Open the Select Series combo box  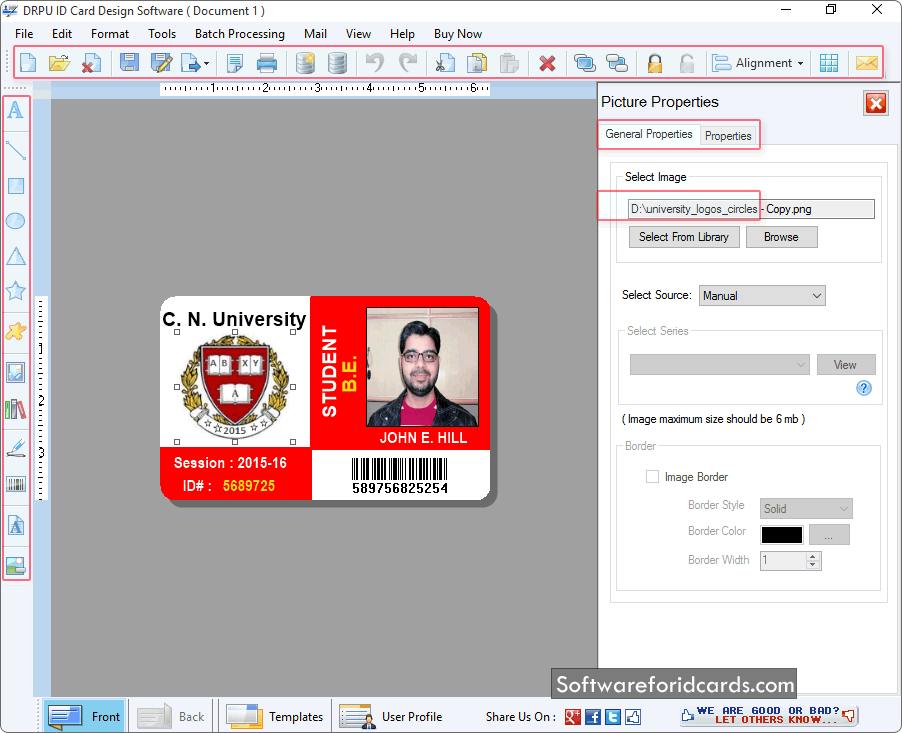tap(720, 365)
